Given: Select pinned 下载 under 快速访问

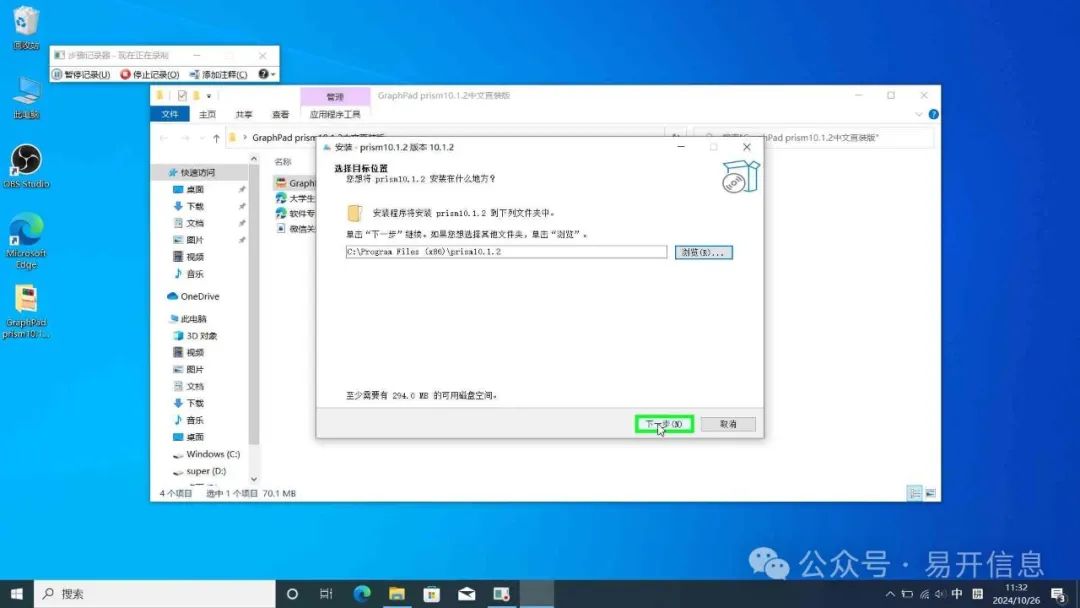Looking at the screenshot, I should [x=195, y=206].
